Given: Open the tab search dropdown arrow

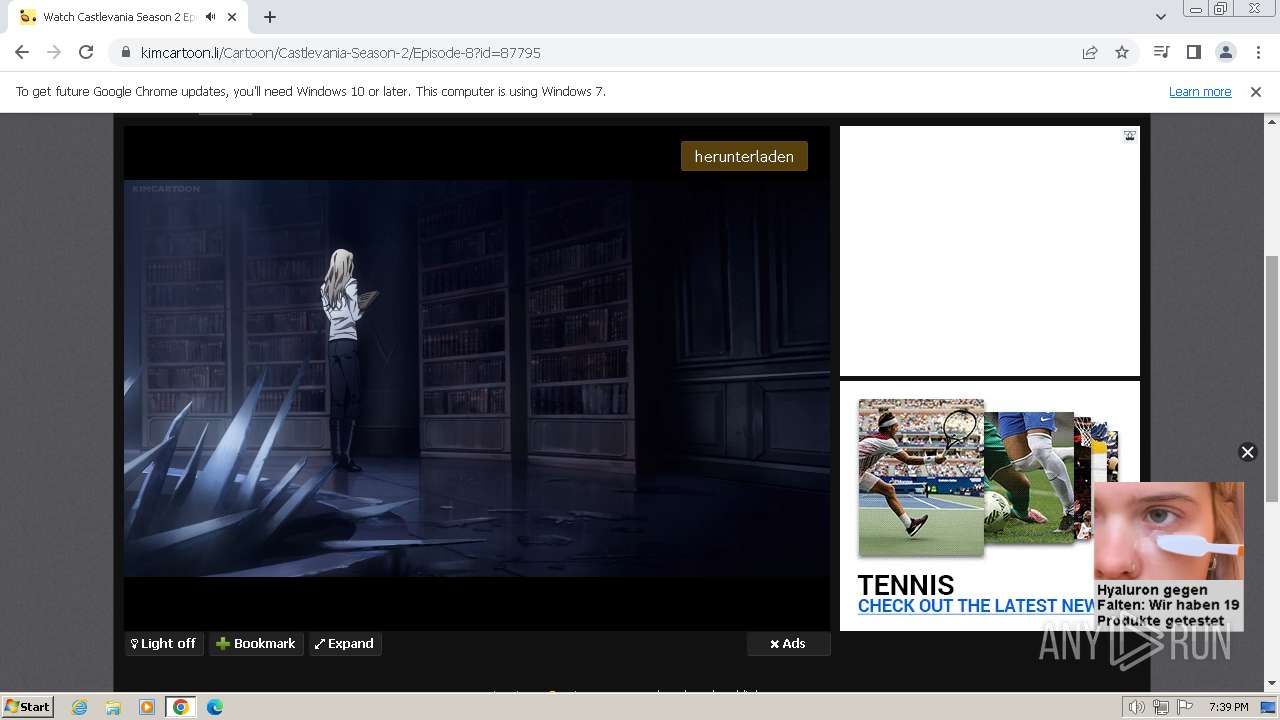Looking at the screenshot, I should click(1160, 17).
